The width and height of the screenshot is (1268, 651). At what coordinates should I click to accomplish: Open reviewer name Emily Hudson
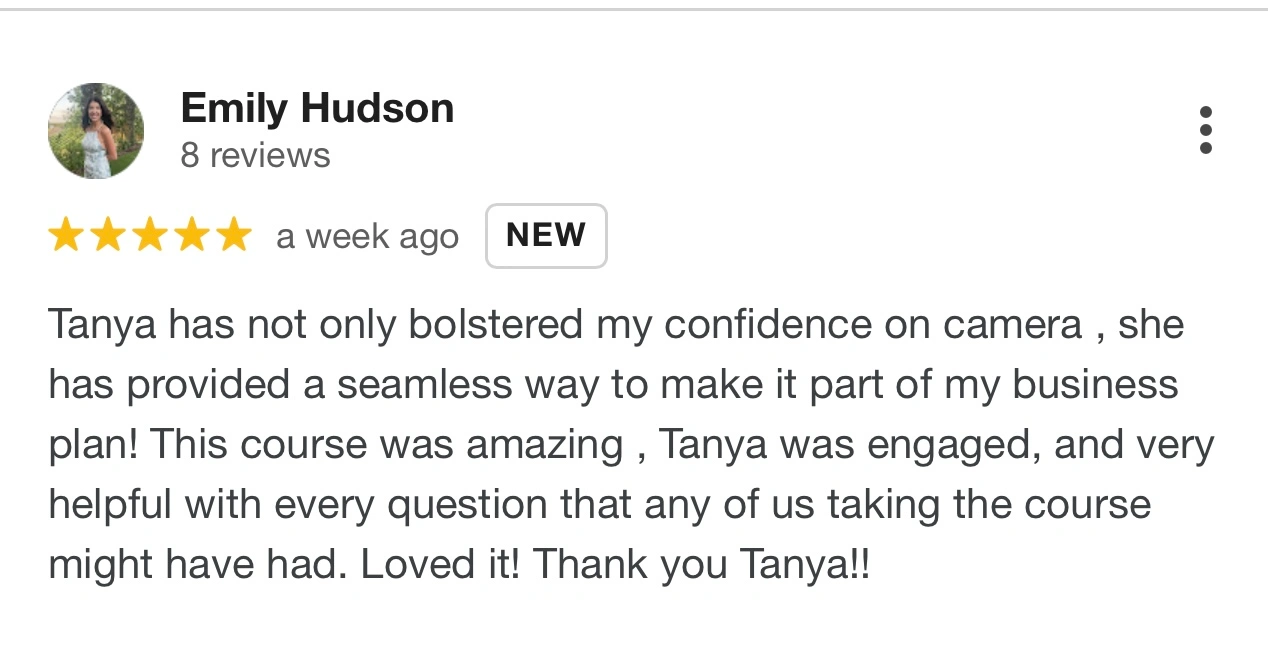coord(317,108)
